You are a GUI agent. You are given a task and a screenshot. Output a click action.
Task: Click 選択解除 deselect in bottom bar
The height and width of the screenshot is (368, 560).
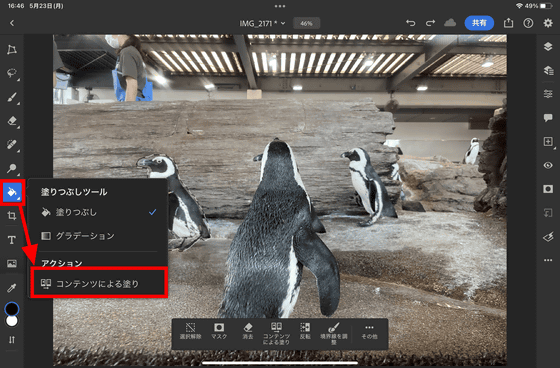tap(190, 332)
